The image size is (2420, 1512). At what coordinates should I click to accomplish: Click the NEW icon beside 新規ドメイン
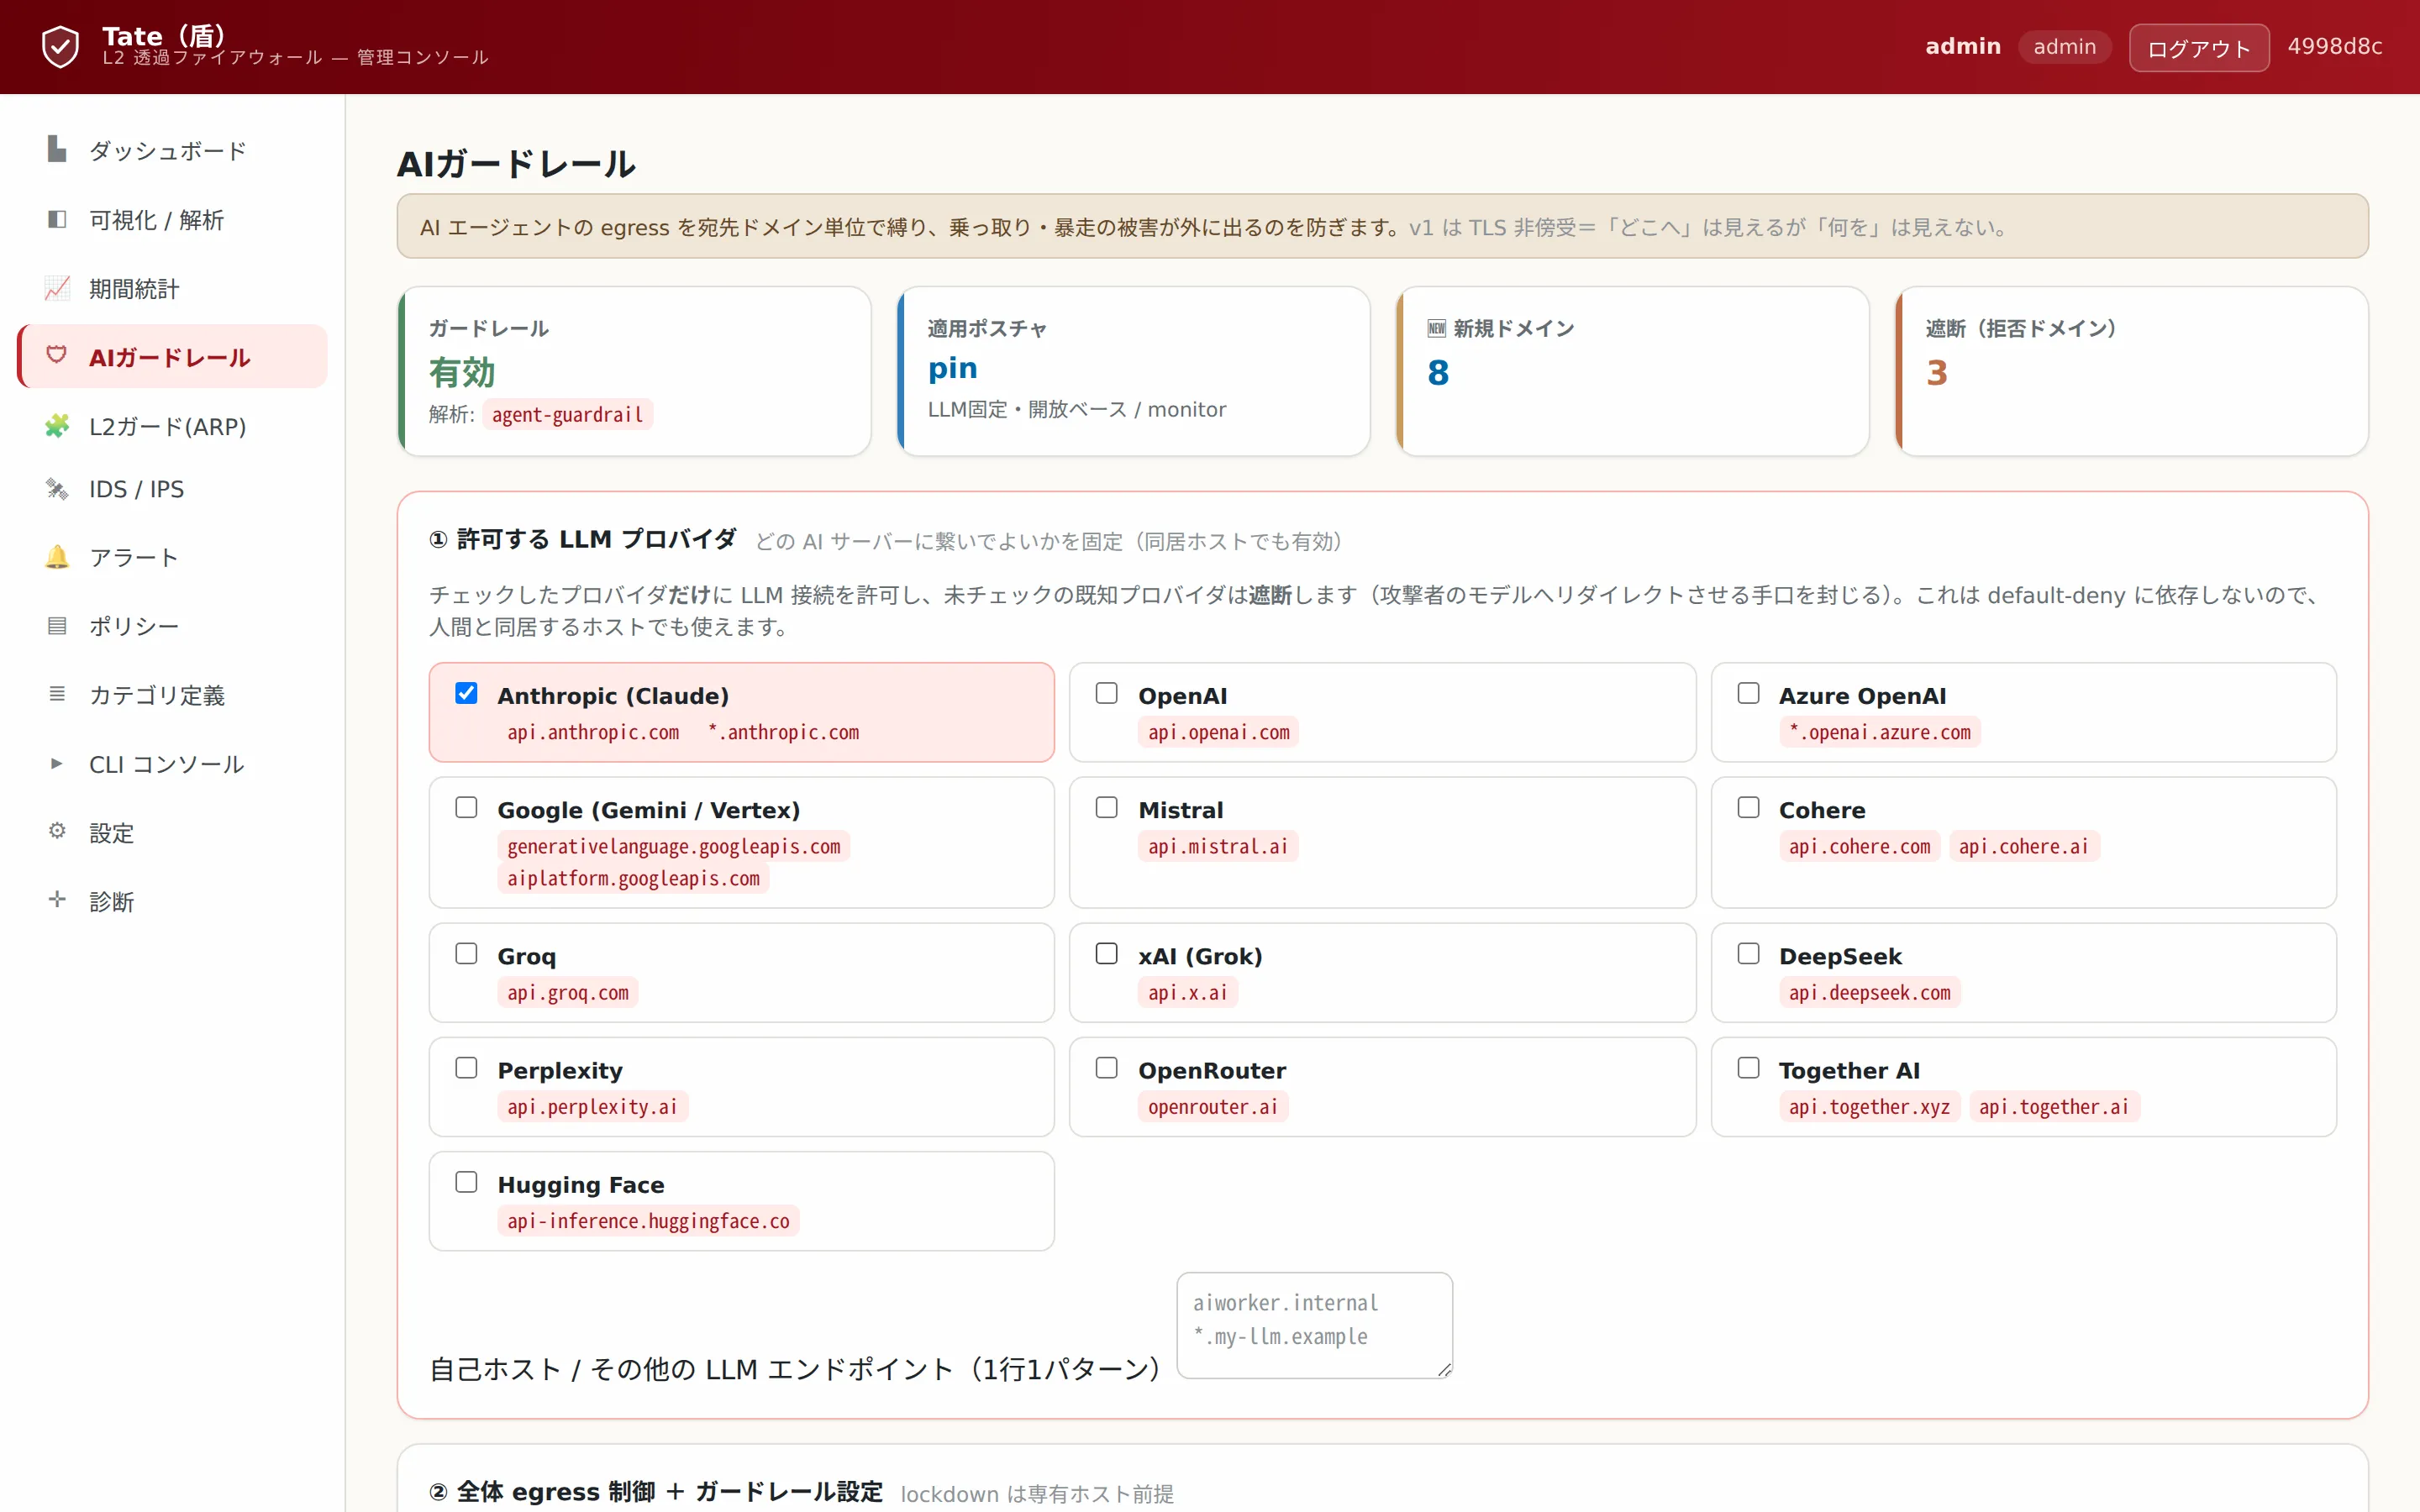(1437, 328)
